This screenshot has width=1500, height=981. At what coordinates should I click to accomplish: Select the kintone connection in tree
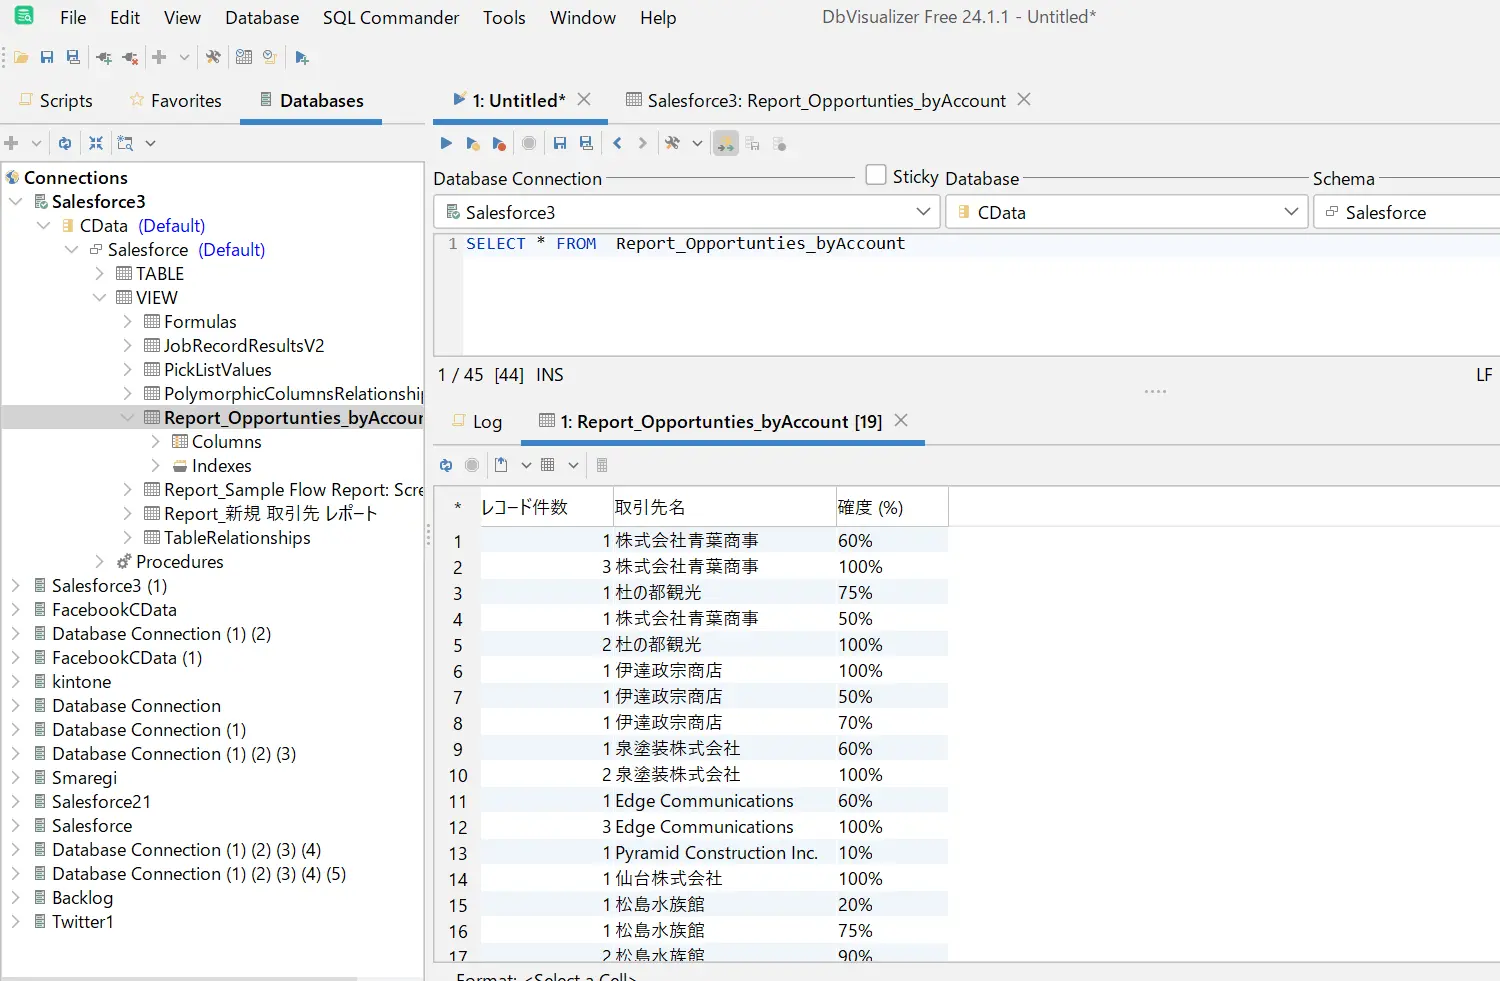(81, 682)
